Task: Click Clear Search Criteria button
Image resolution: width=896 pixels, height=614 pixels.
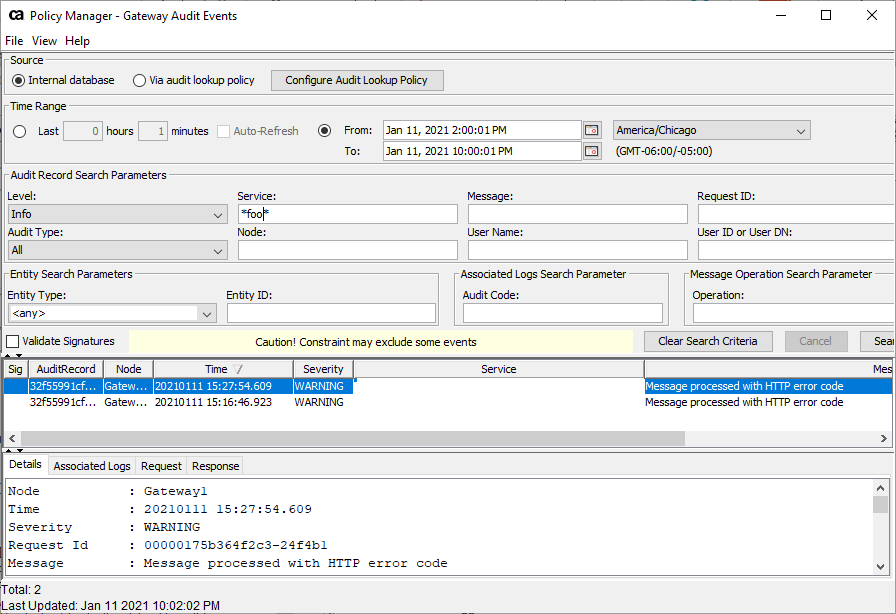Action: click(708, 341)
